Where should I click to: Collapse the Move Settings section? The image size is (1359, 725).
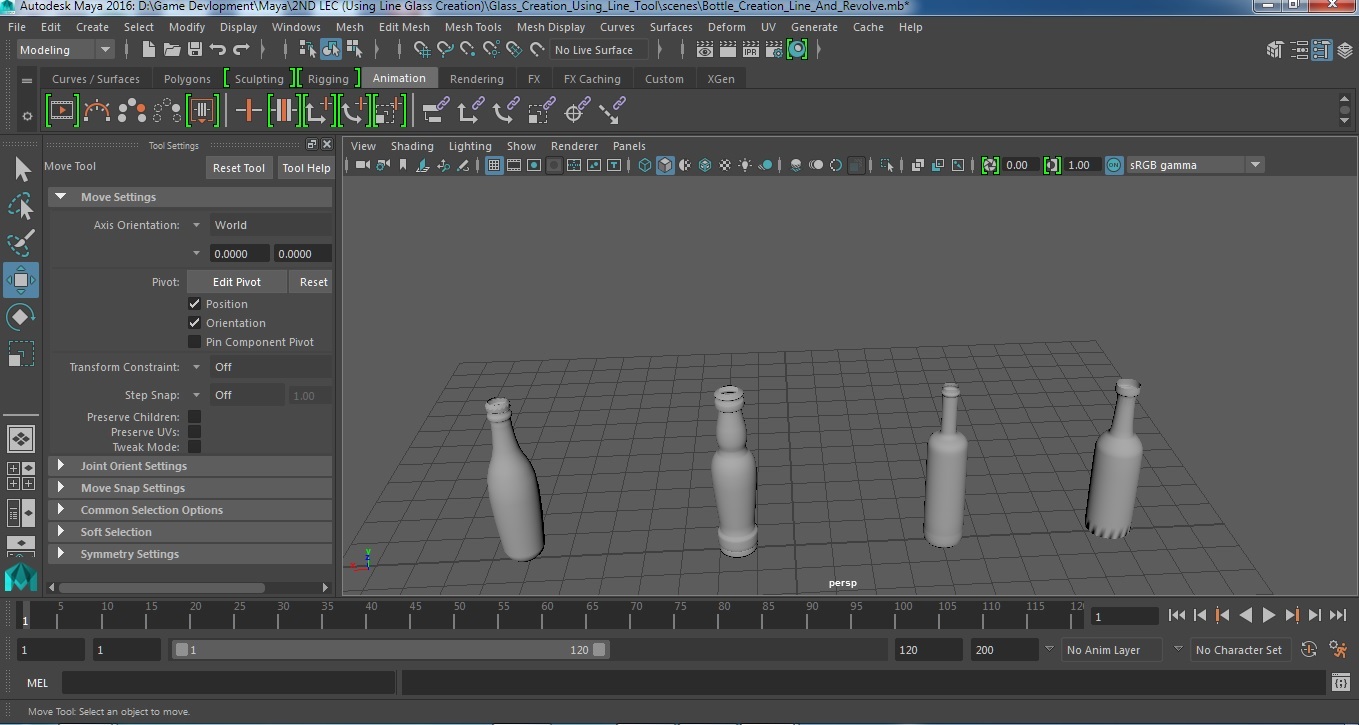coord(190,197)
